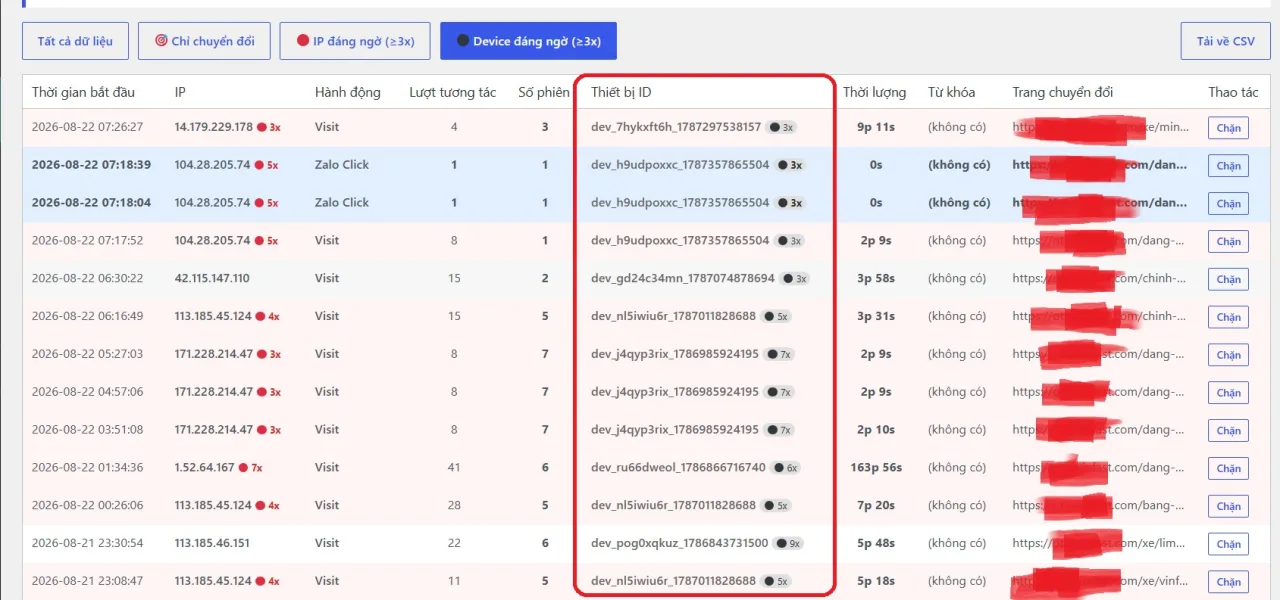Click the red 7x IP badge
This screenshot has width=1280, height=600.
click(x=251, y=467)
